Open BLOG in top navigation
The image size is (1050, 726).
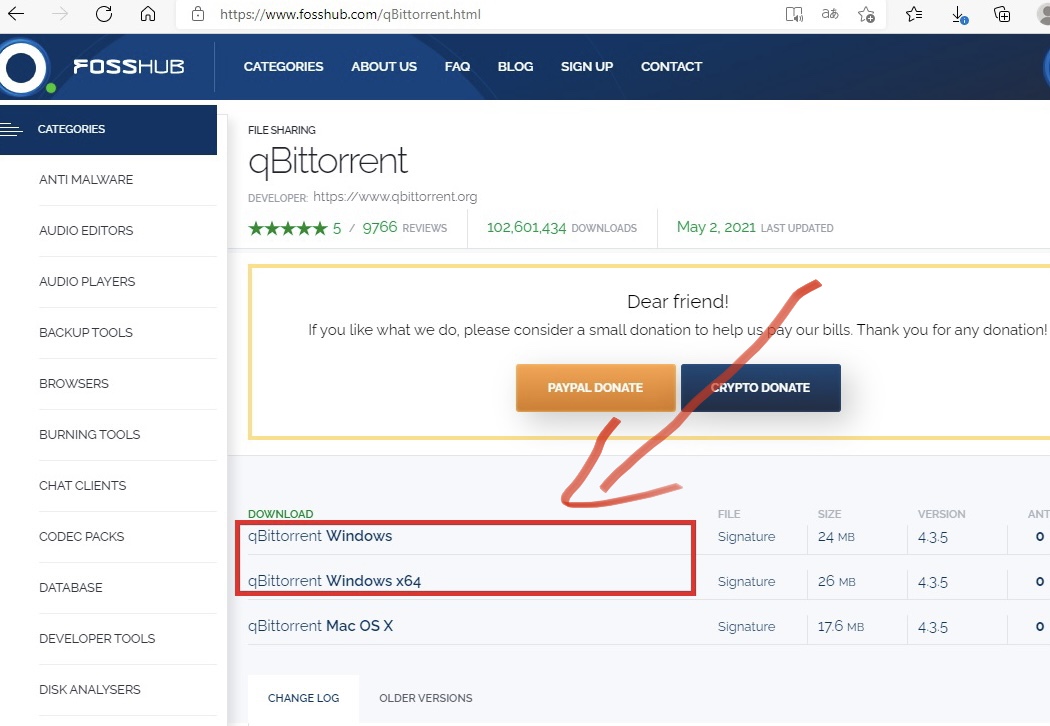pos(516,66)
